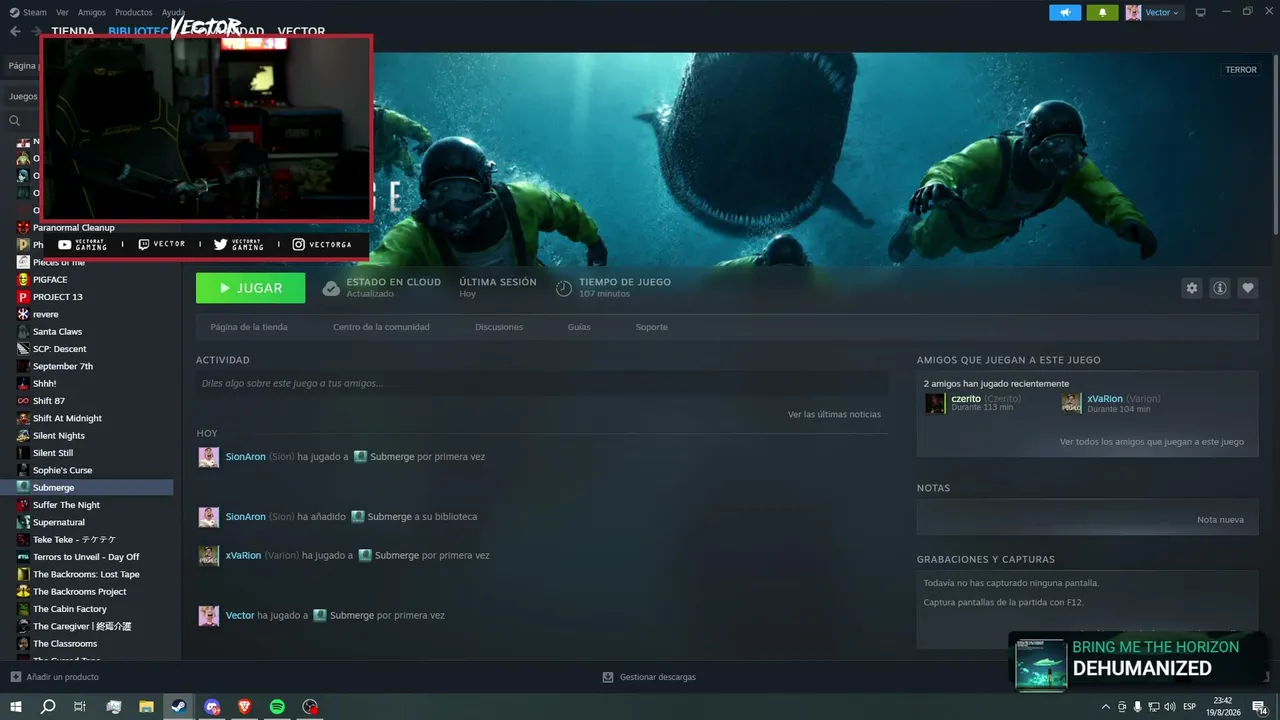Create a note with Nota nueva
The image size is (1280, 720).
point(1220,520)
